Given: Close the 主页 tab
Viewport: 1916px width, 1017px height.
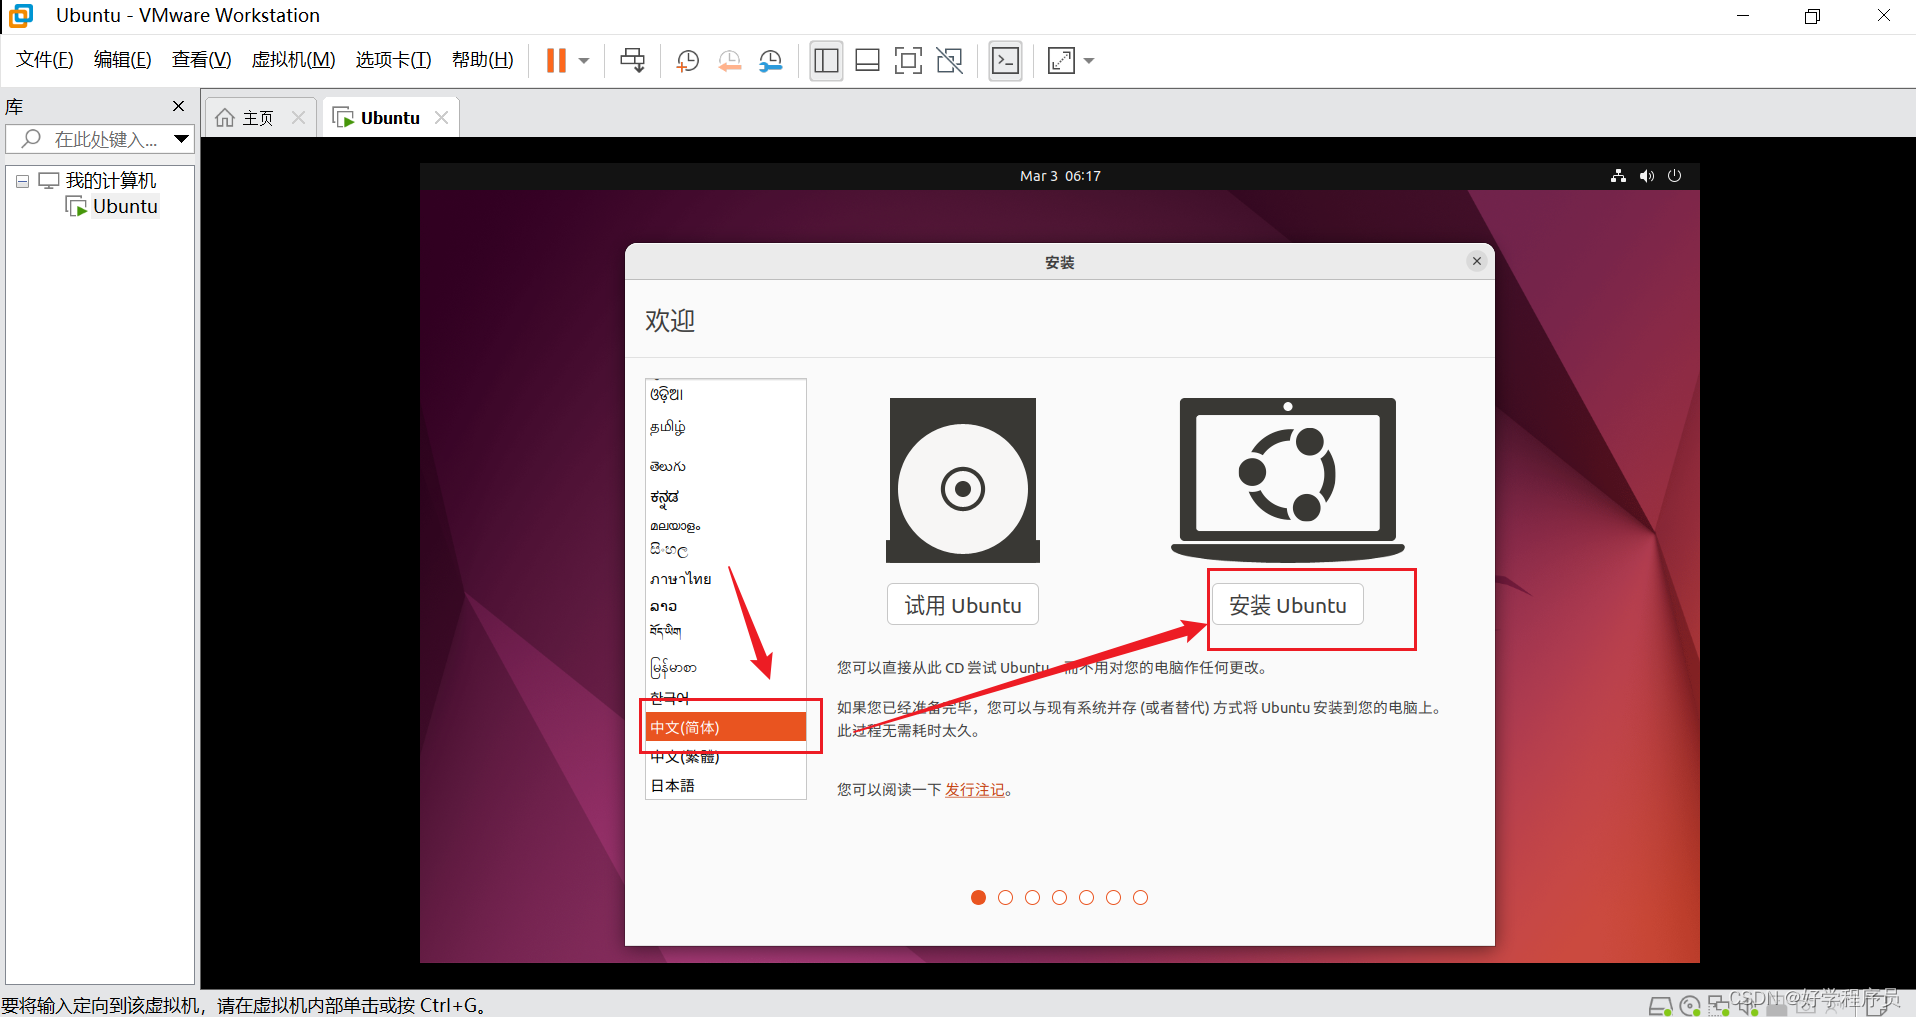Looking at the screenshot, I should pyautogui.click(x=298, y=118).
